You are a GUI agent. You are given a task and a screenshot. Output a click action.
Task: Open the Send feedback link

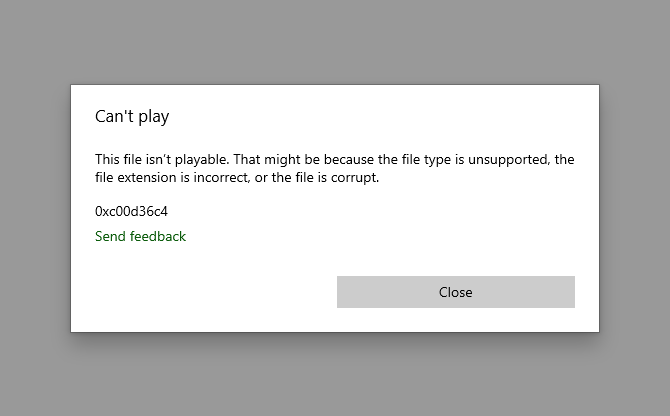pyautogui.click(x=140, y=237)
